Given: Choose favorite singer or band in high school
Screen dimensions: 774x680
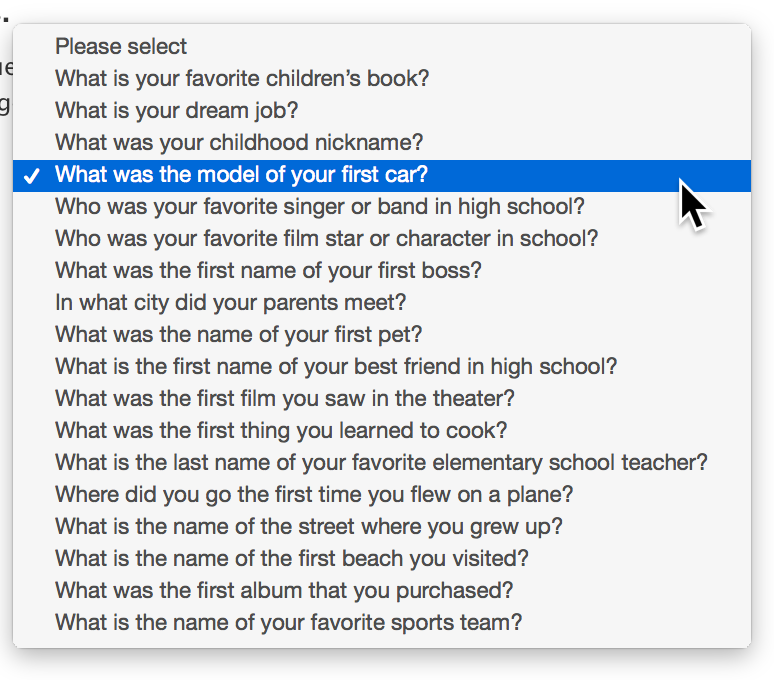Looking at the screenshot, I should (382, 207).
